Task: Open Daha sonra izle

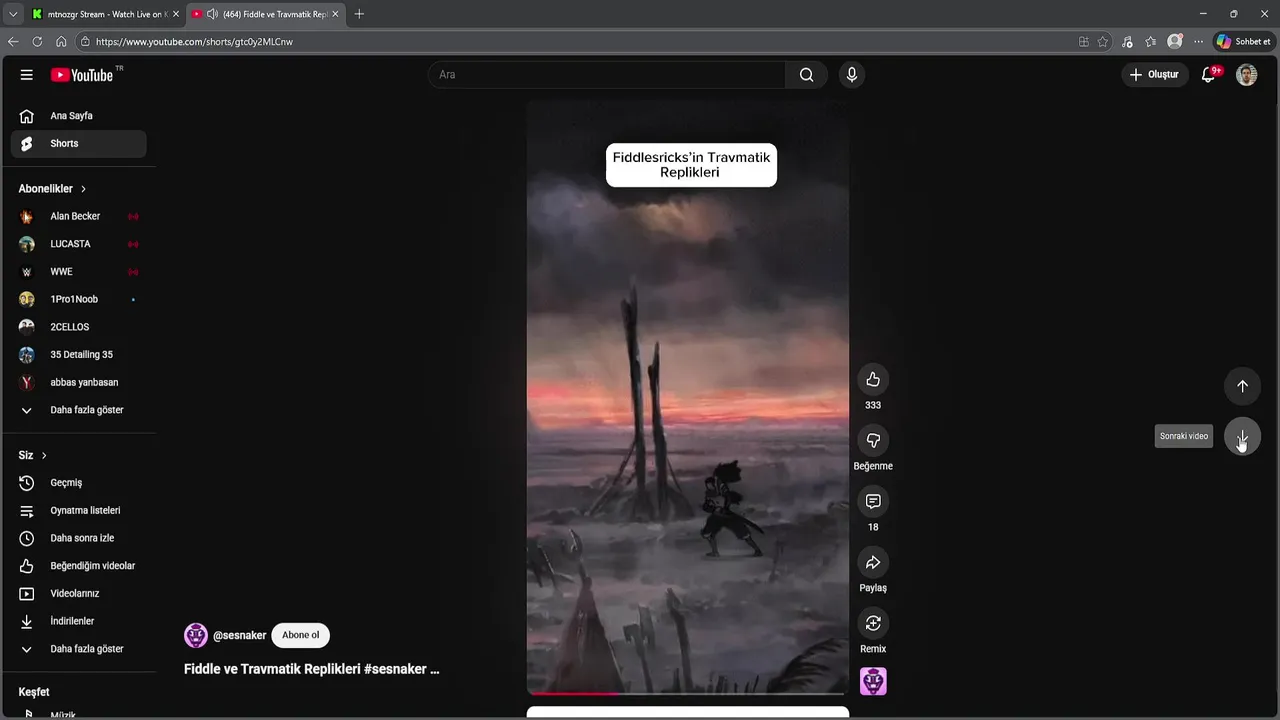Action: click(79, 538)
